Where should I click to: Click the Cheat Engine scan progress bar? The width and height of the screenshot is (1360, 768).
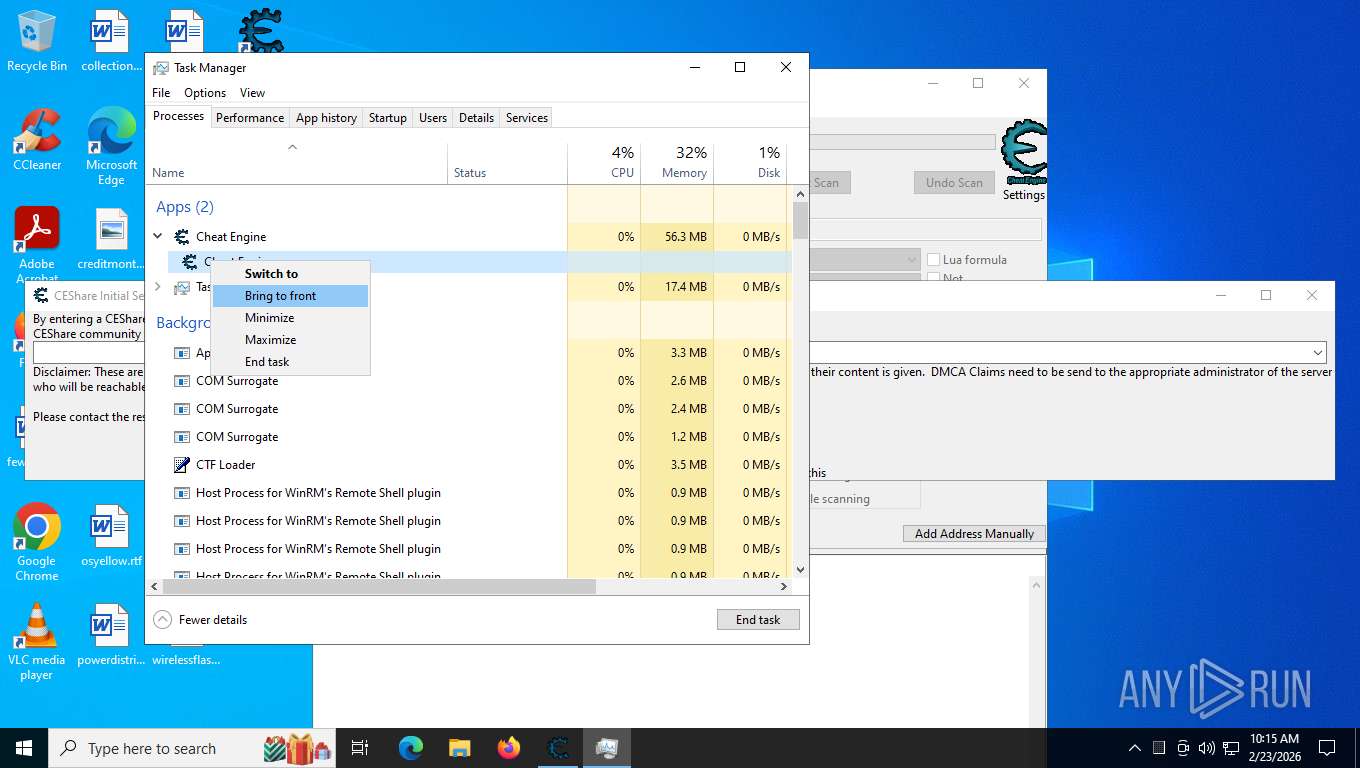pos(902,143)
